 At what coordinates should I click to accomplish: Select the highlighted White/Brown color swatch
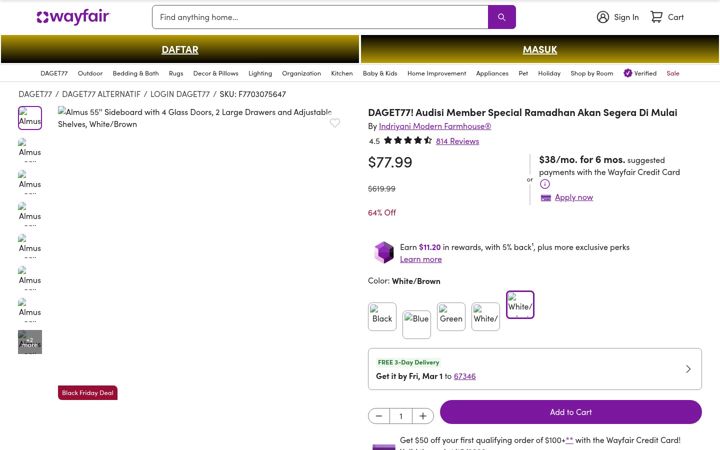tap(520, 304)
